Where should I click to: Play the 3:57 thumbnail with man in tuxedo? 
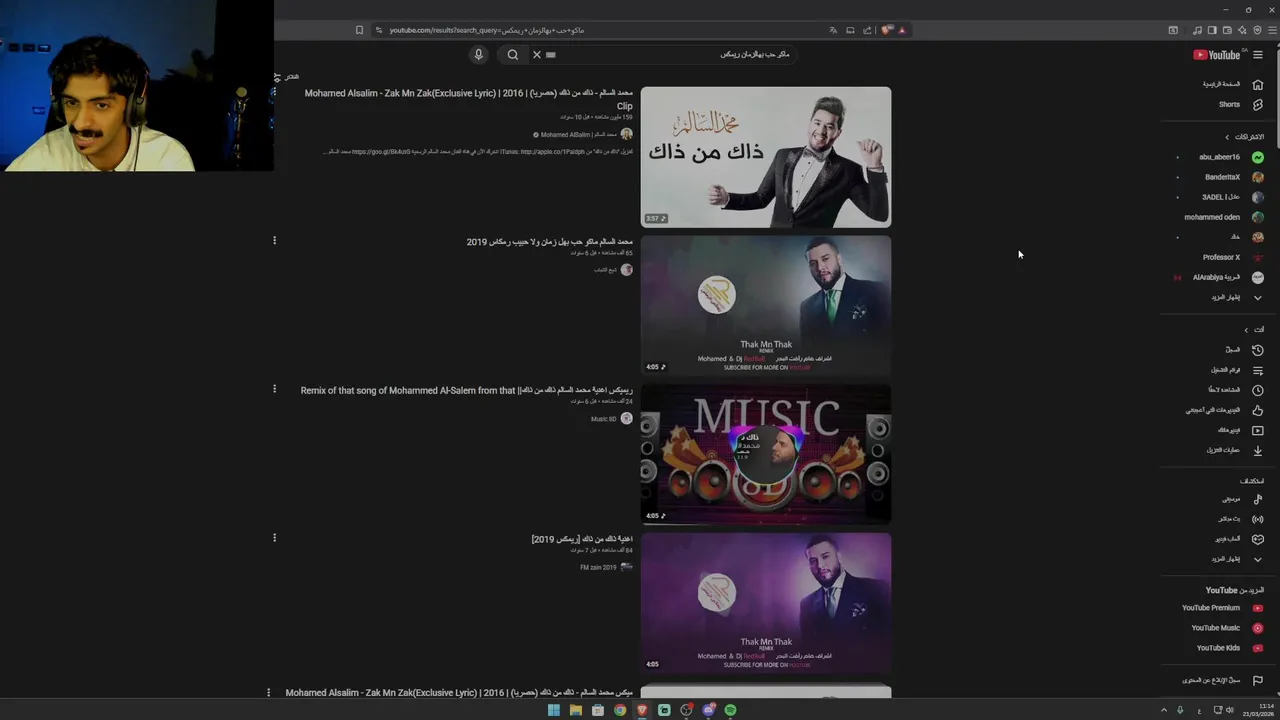766,157
